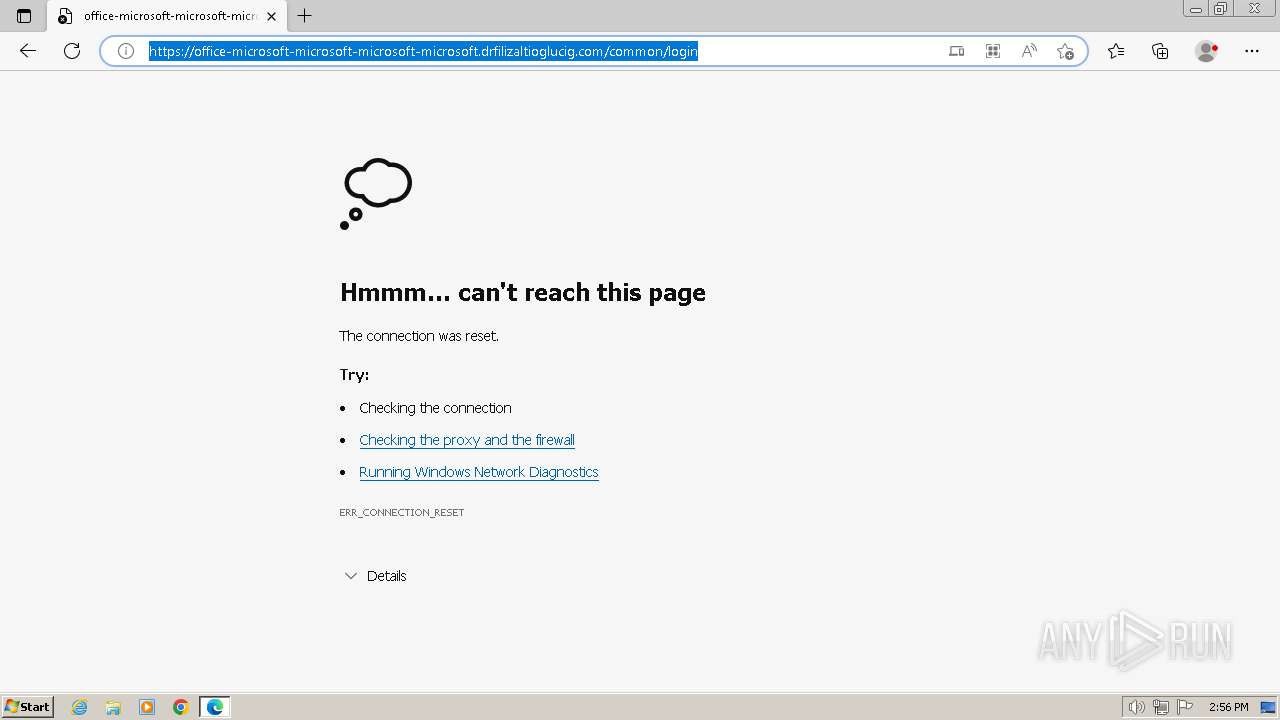Click the 'Hmmm… can't reach this page' heading

523,292
